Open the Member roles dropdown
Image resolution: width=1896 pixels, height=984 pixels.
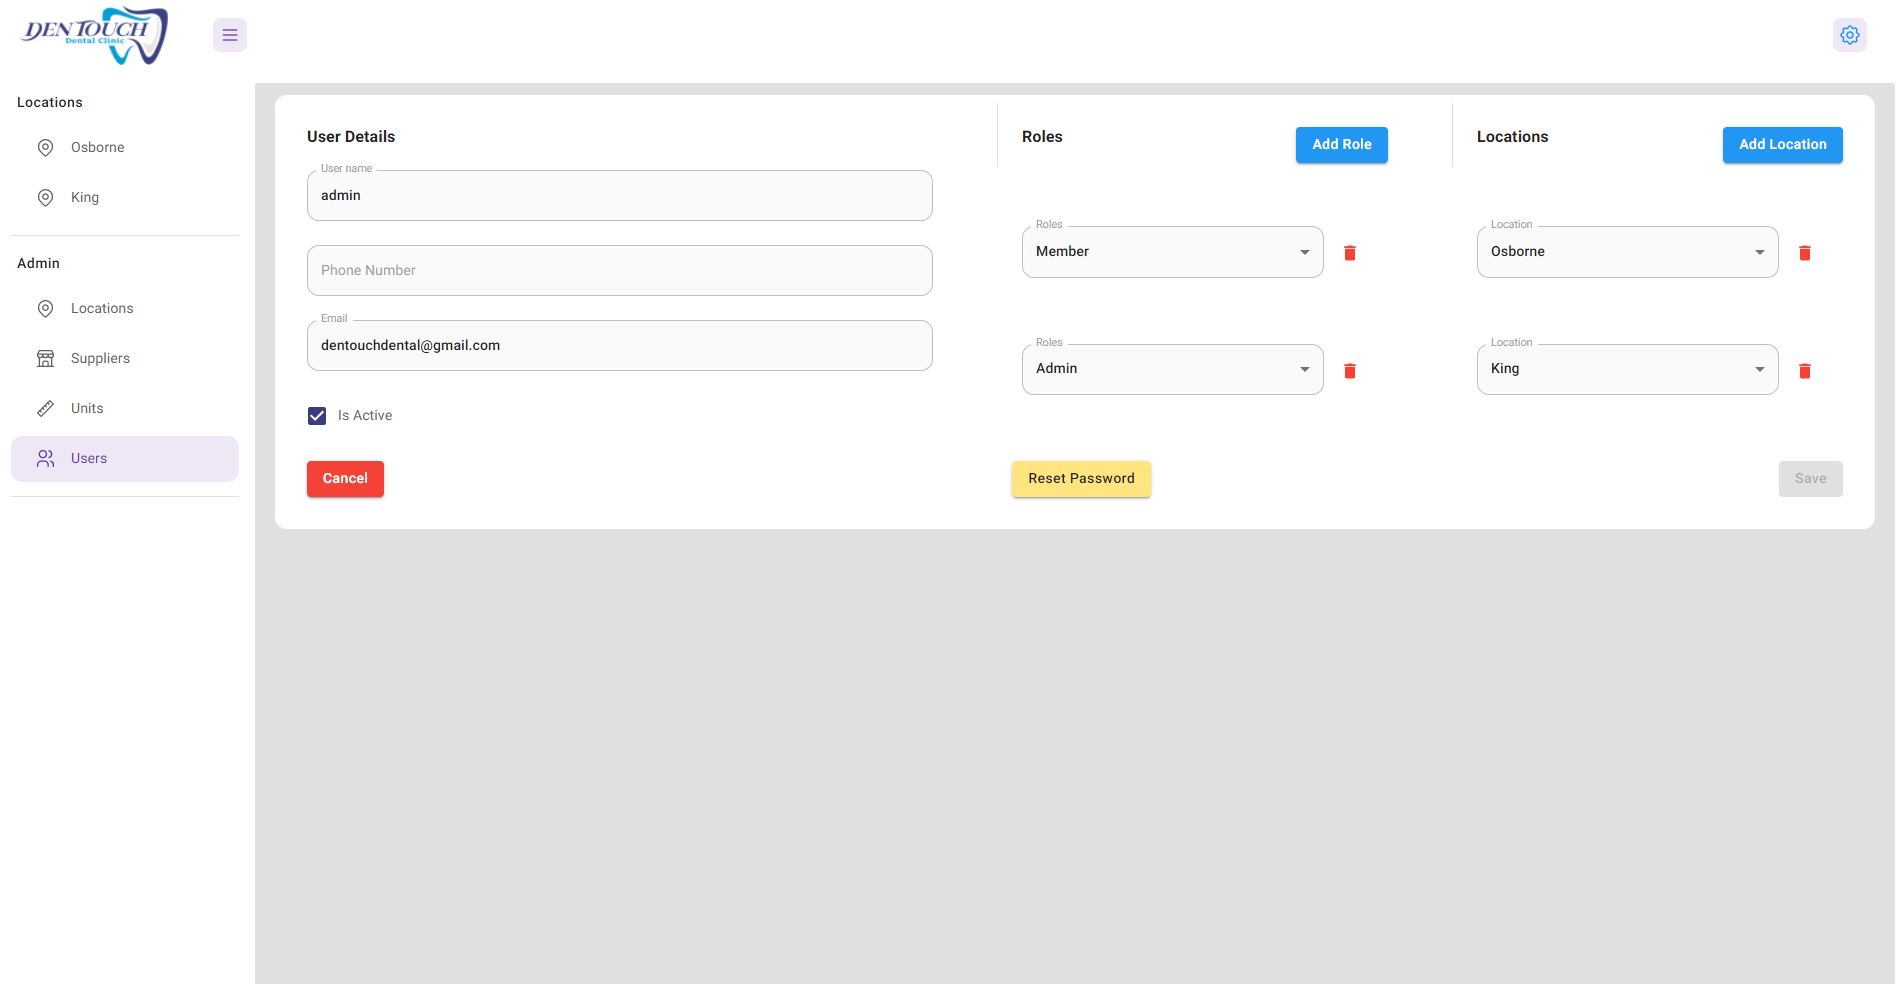1173,252
